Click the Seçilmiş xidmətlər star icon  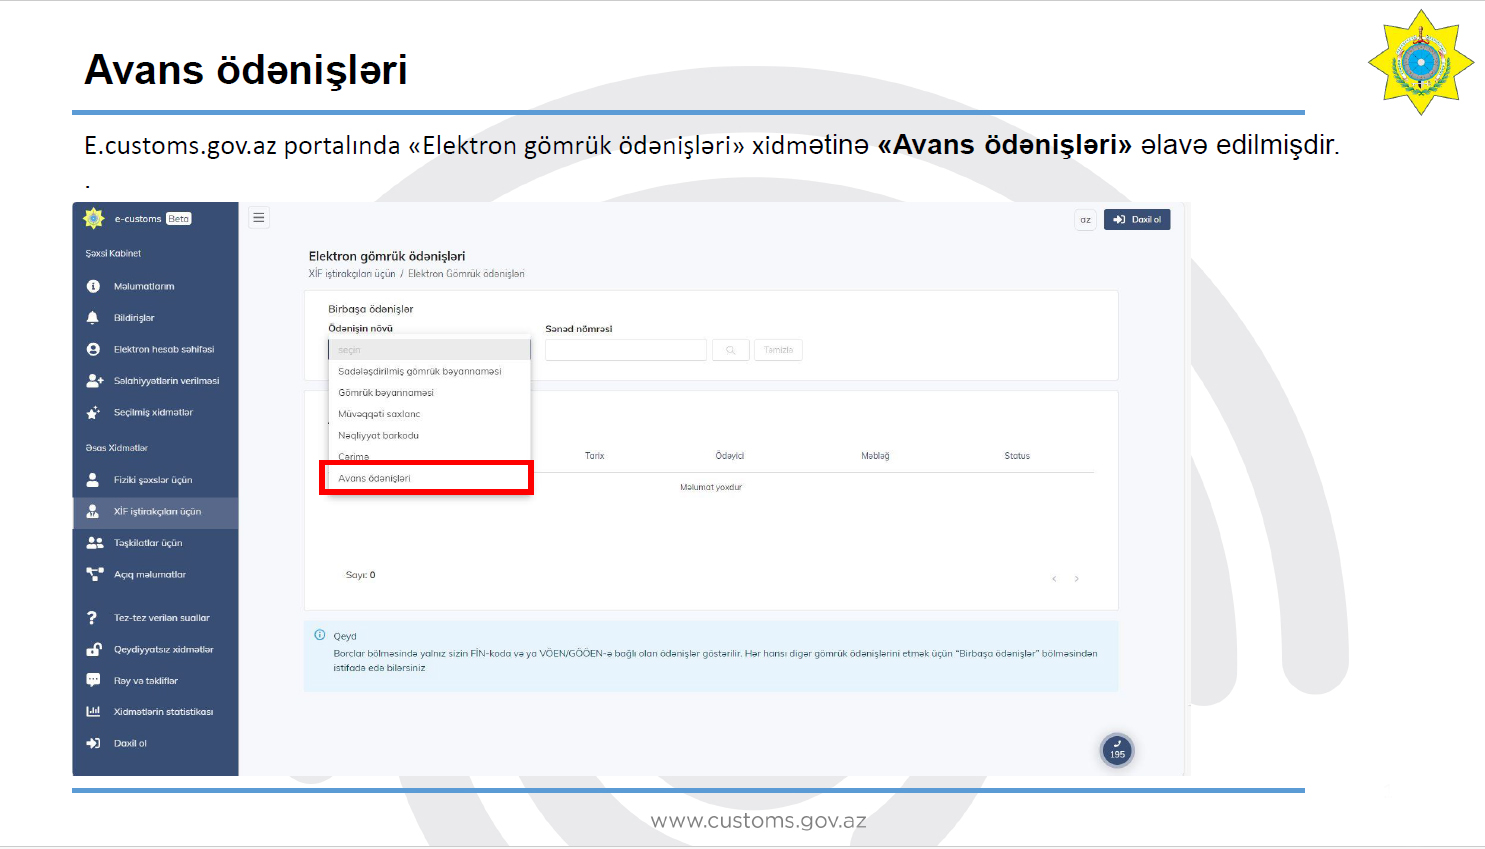pyautogui.click(x=93, y=413)
